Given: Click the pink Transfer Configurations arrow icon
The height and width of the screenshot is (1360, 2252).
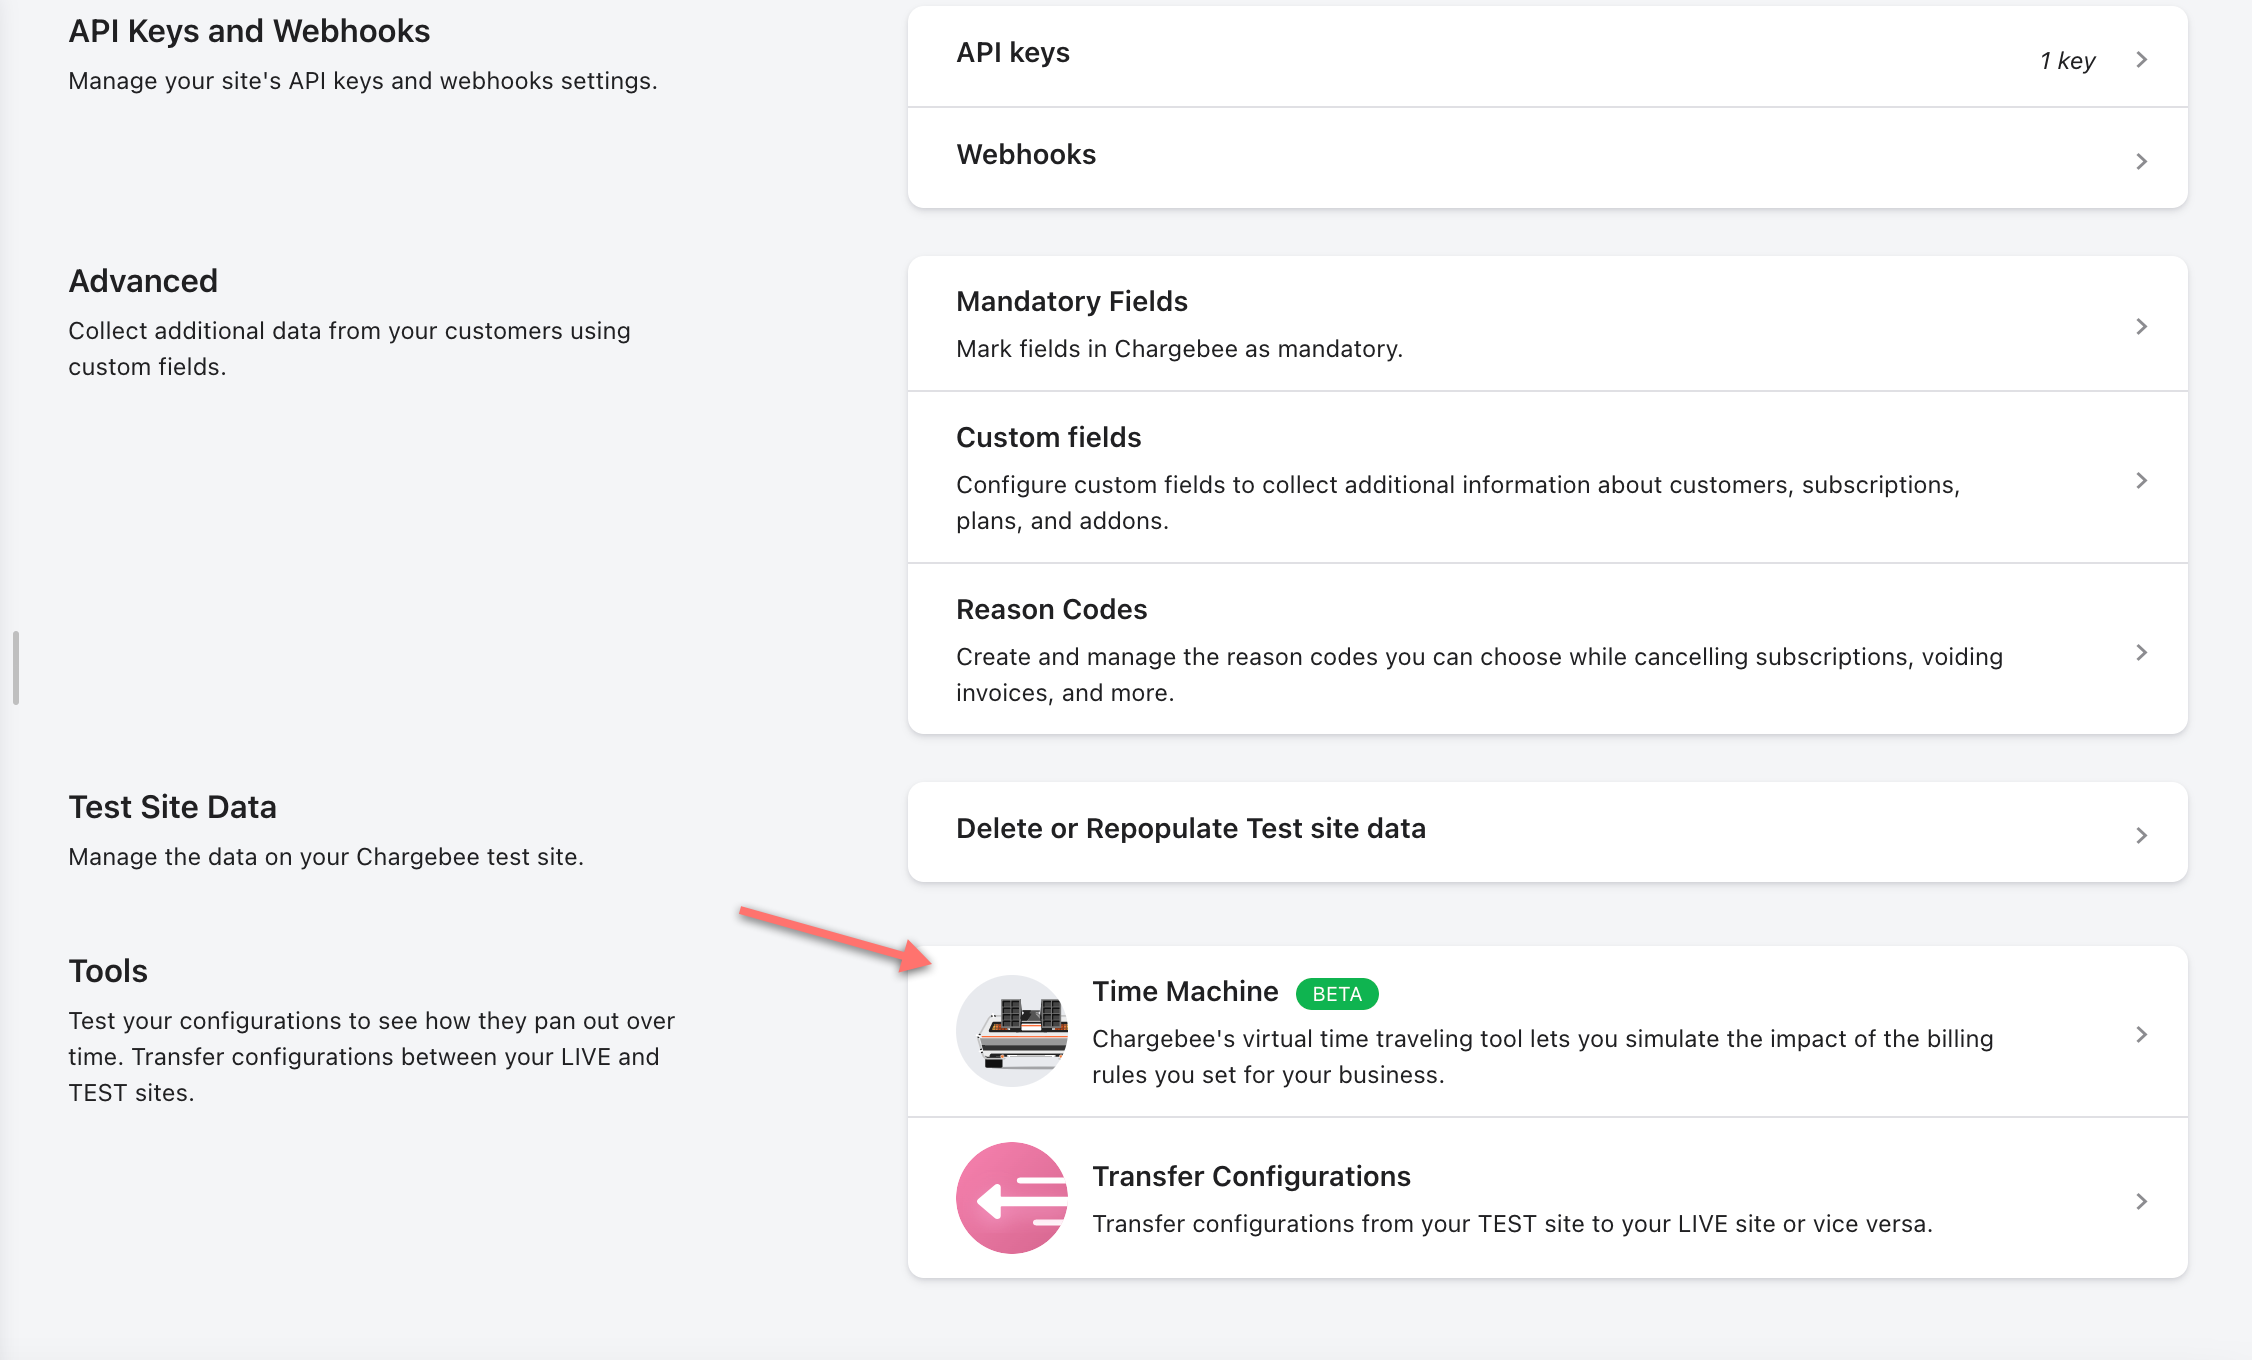Looking at the screenshot, I should (1012, 1198).
